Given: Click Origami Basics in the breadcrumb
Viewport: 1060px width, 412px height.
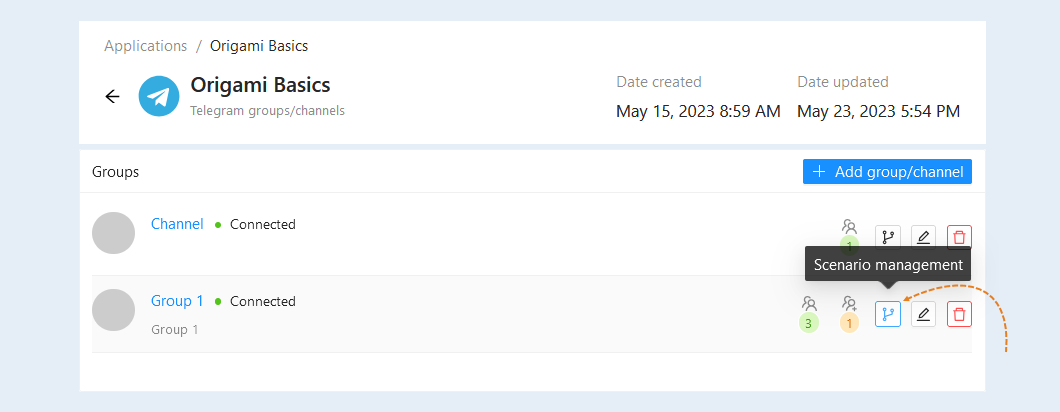Looking at the screenshot, I should coord(259,46).
